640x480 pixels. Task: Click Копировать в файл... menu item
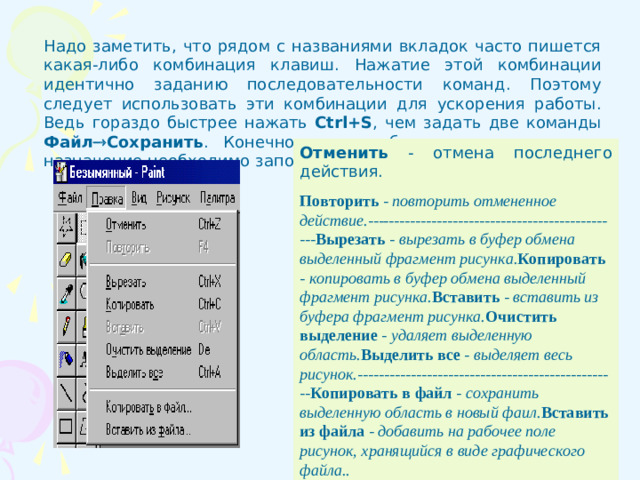(x=148, y=407)
